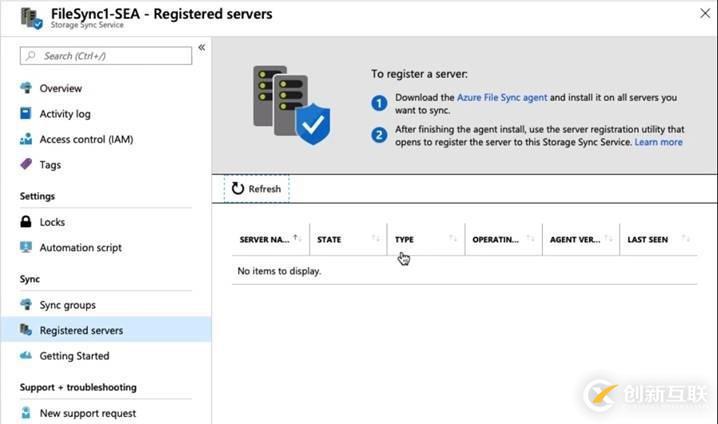This screenshot has width=718, height=424.
Task: Click in the Search (Ctrl+/) field
Action: 106,56
